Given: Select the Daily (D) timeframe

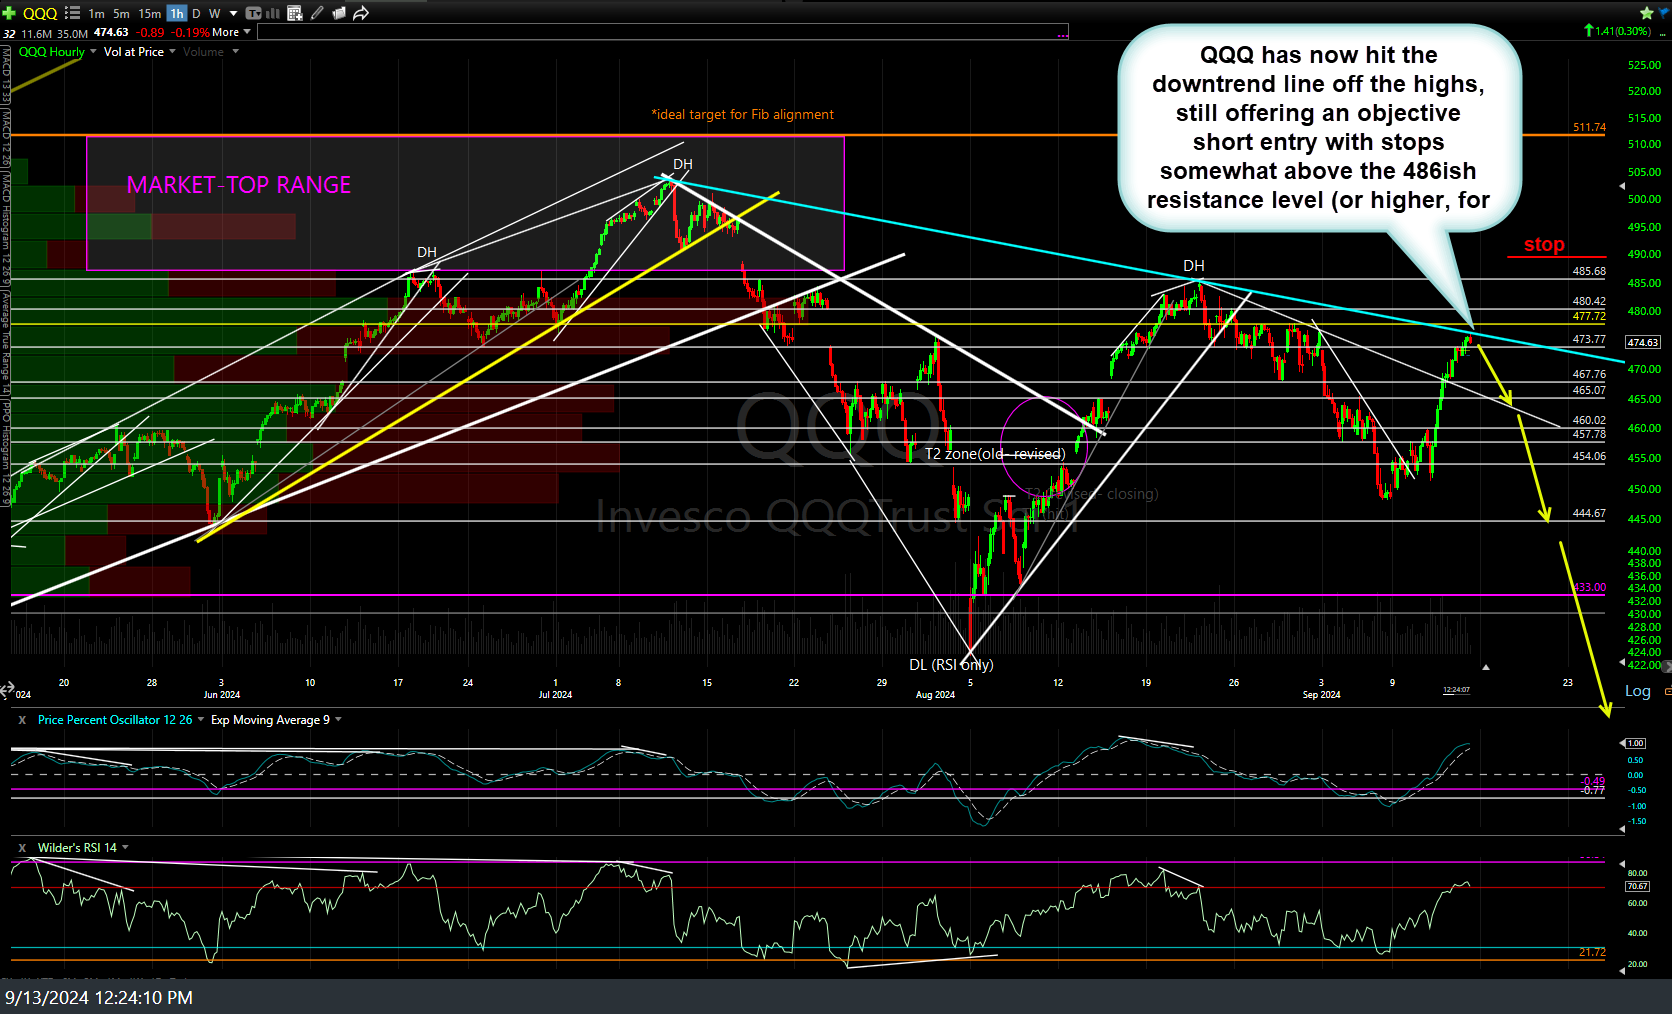Looking at the screenshot, I should click(x=196, y=13).
